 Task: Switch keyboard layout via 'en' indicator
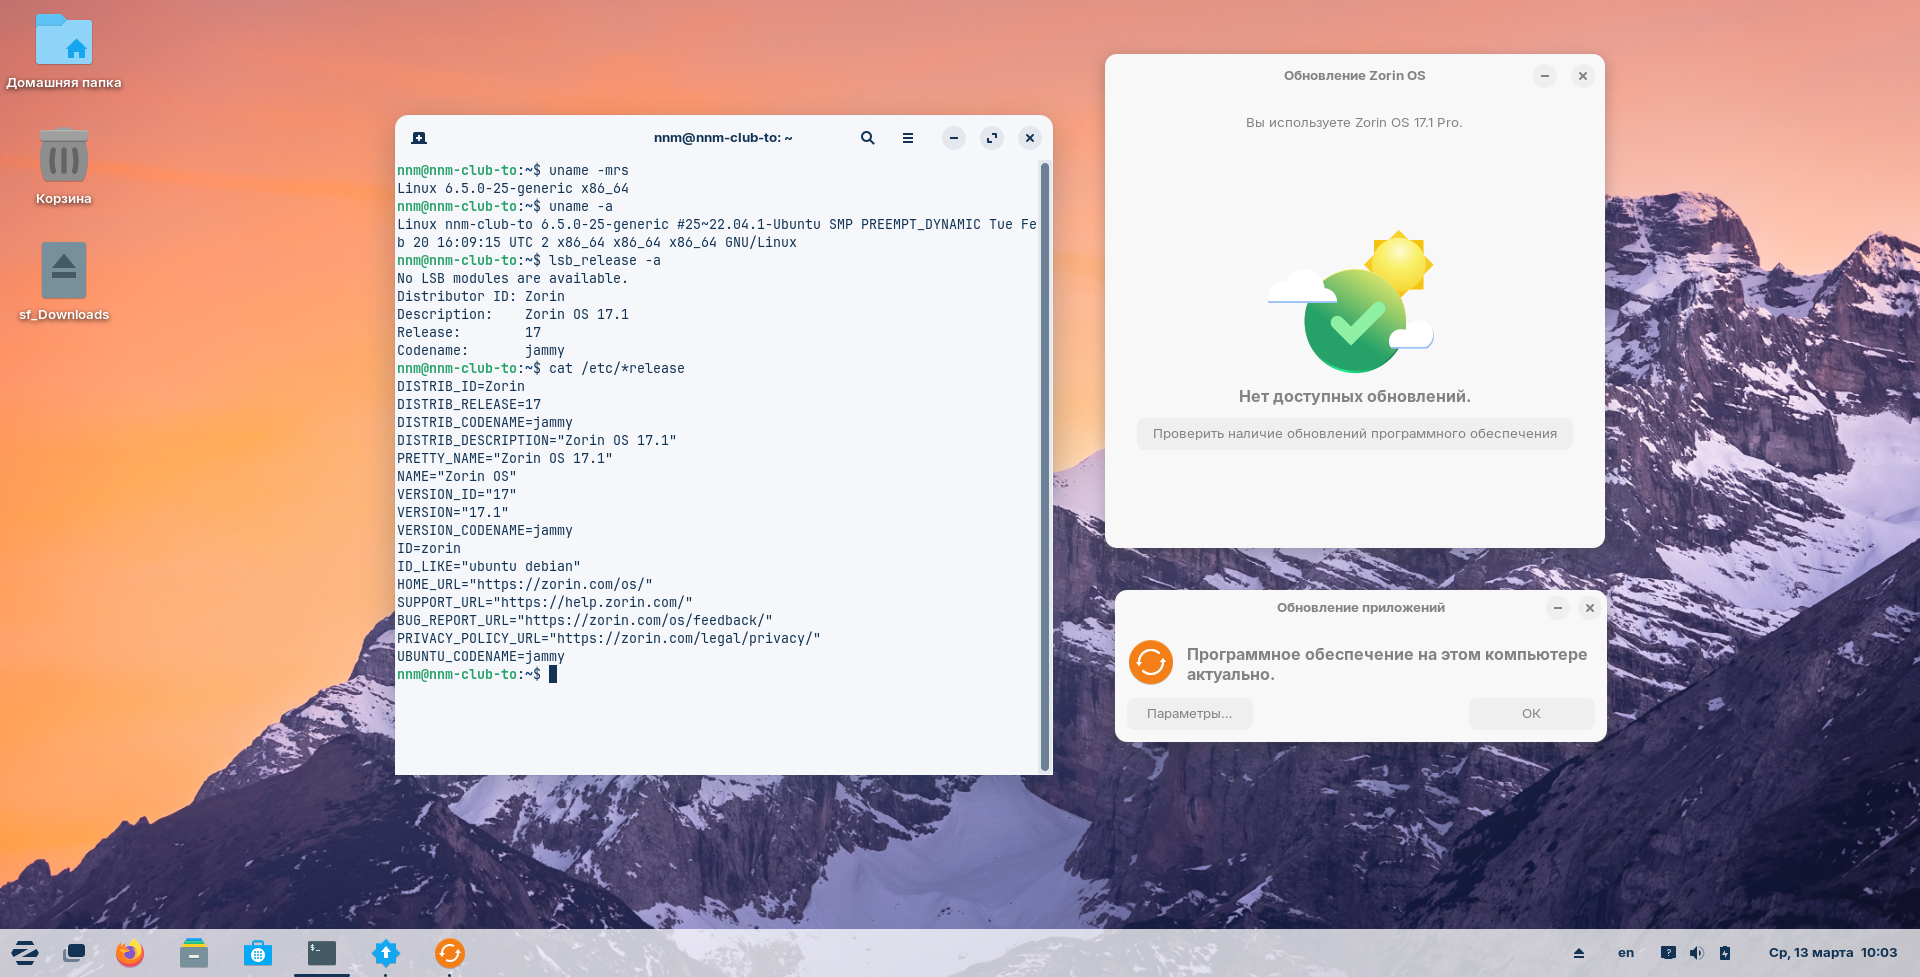pos(1626,953)
